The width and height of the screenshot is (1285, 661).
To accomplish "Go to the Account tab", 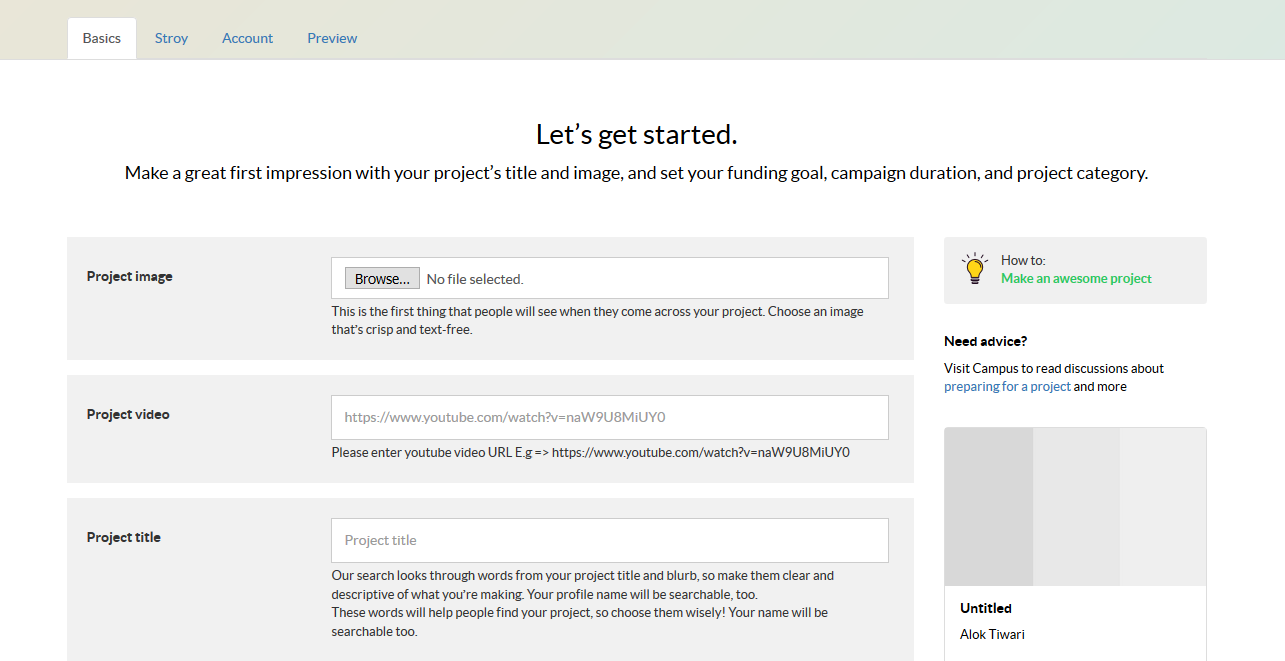I will tap(247, 38).
